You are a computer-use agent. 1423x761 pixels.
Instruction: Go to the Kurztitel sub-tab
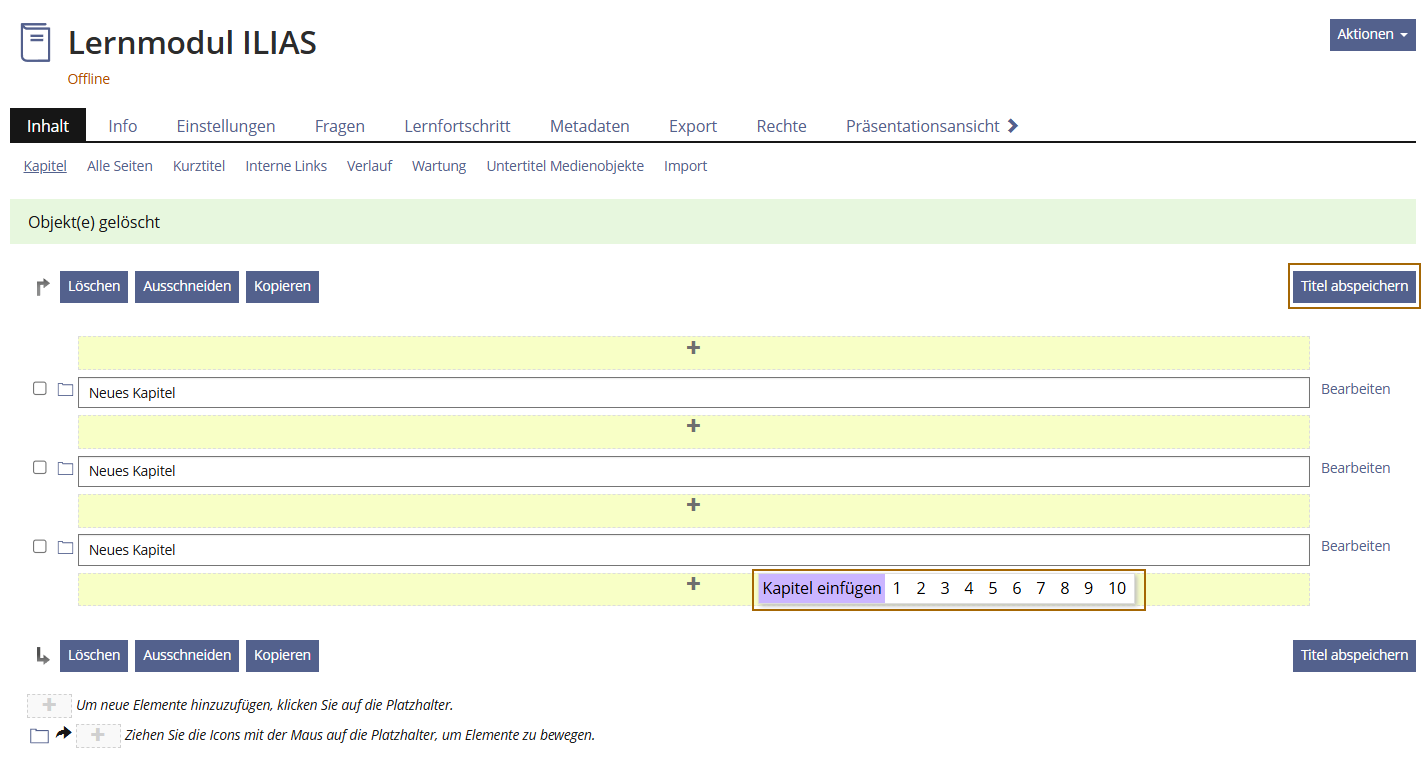pos(199,166)
